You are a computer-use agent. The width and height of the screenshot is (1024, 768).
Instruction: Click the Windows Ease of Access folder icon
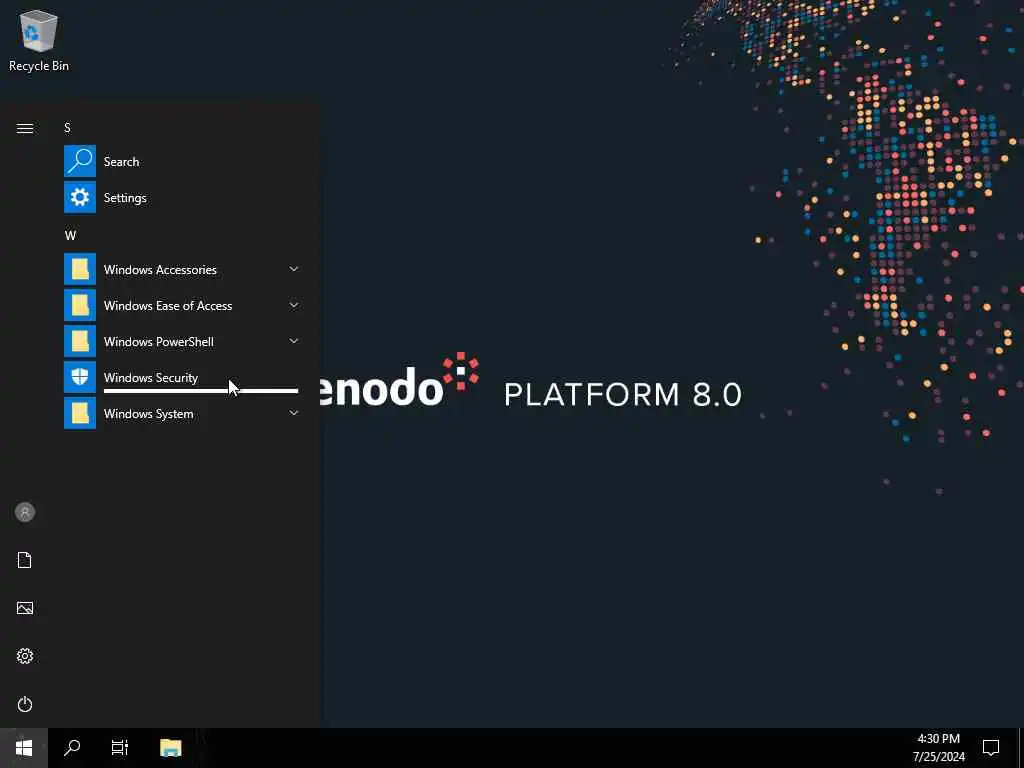[80, 305]
